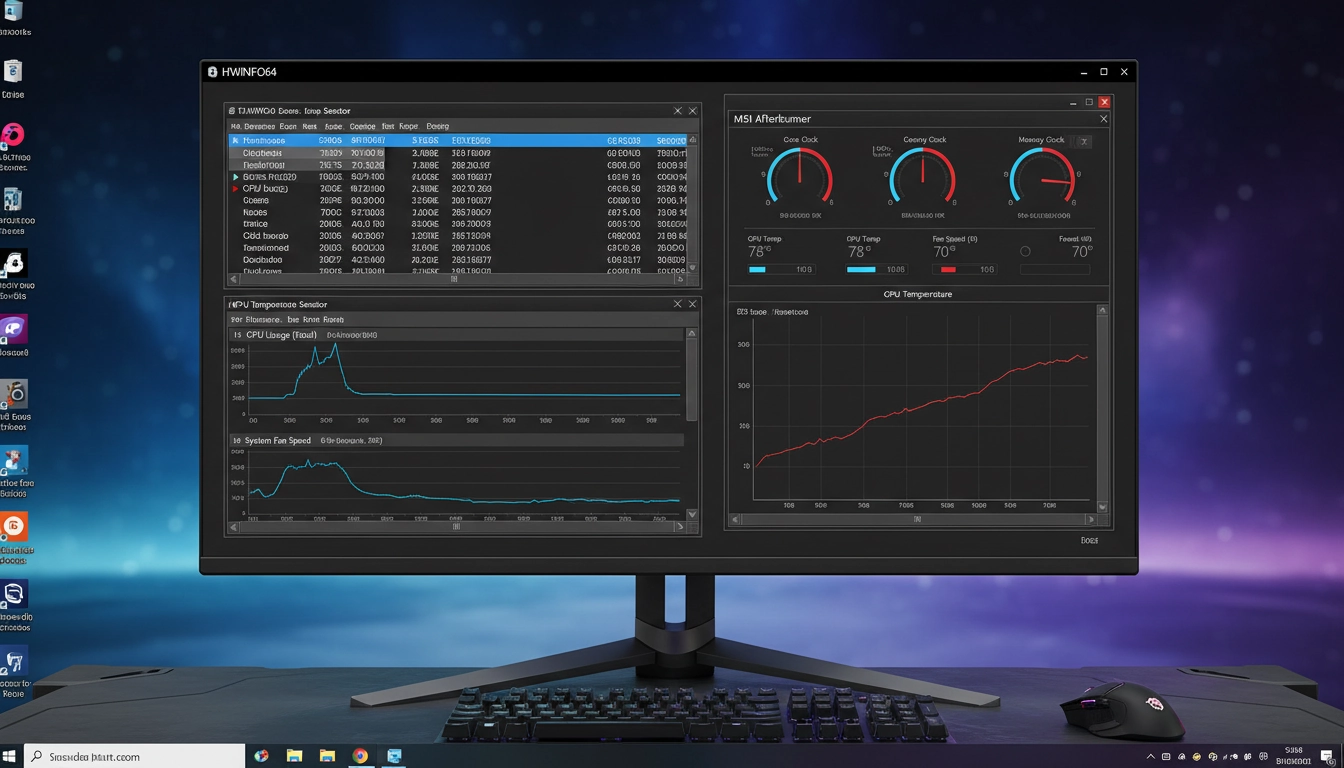The image size is (1344, 768).
Task: Click the taskbar clock
Action: pos(1293,756)
